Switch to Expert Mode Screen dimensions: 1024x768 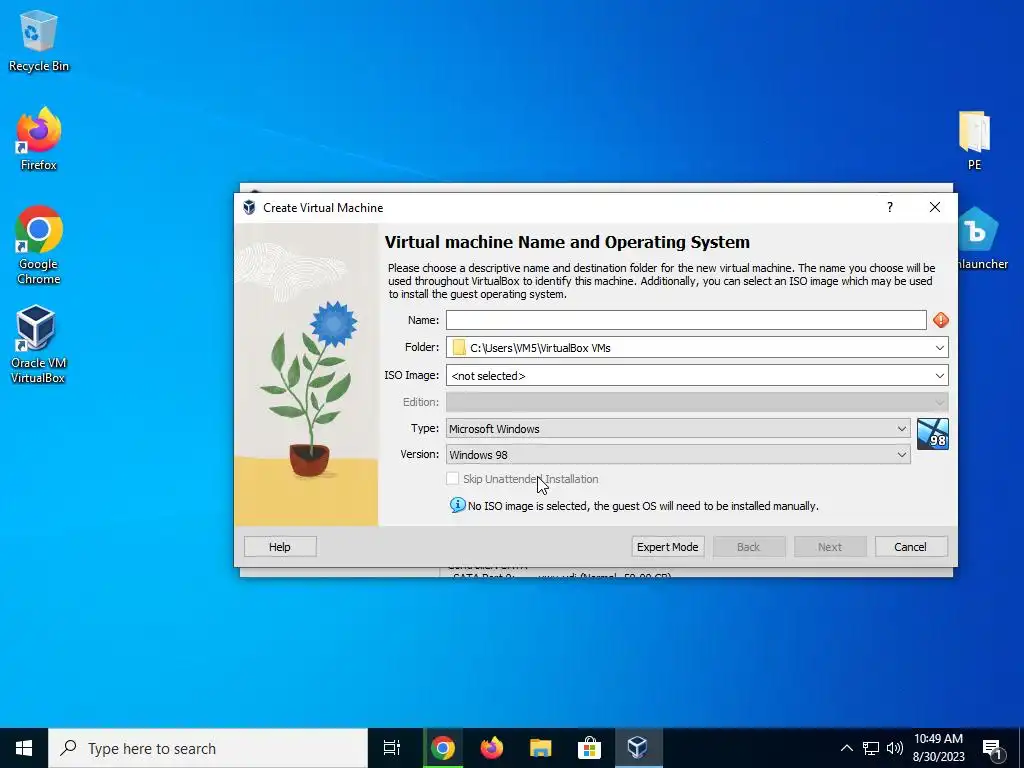(667, 547)
